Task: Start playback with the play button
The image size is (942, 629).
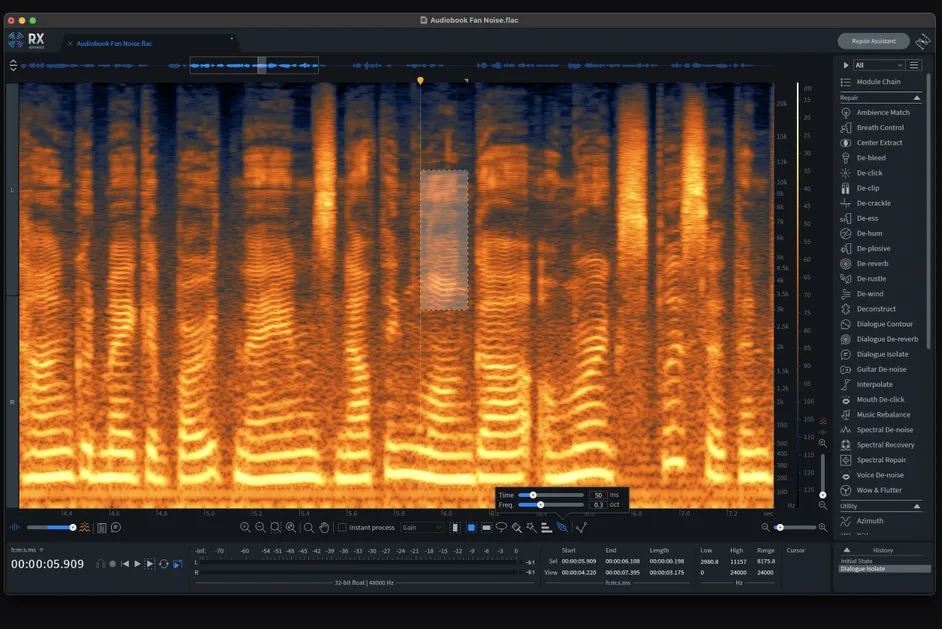Action: [137, 564]
